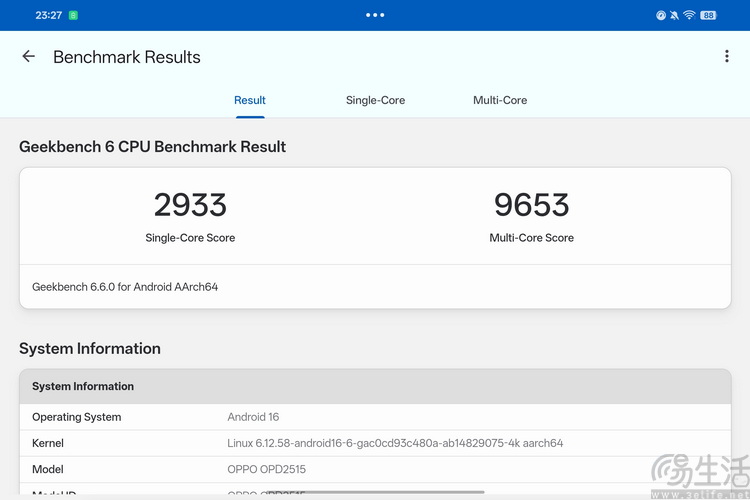Screen dimensions: 750x500
Task: Select the Result tab
Action: pyautogui.click(x=250, y=100)
